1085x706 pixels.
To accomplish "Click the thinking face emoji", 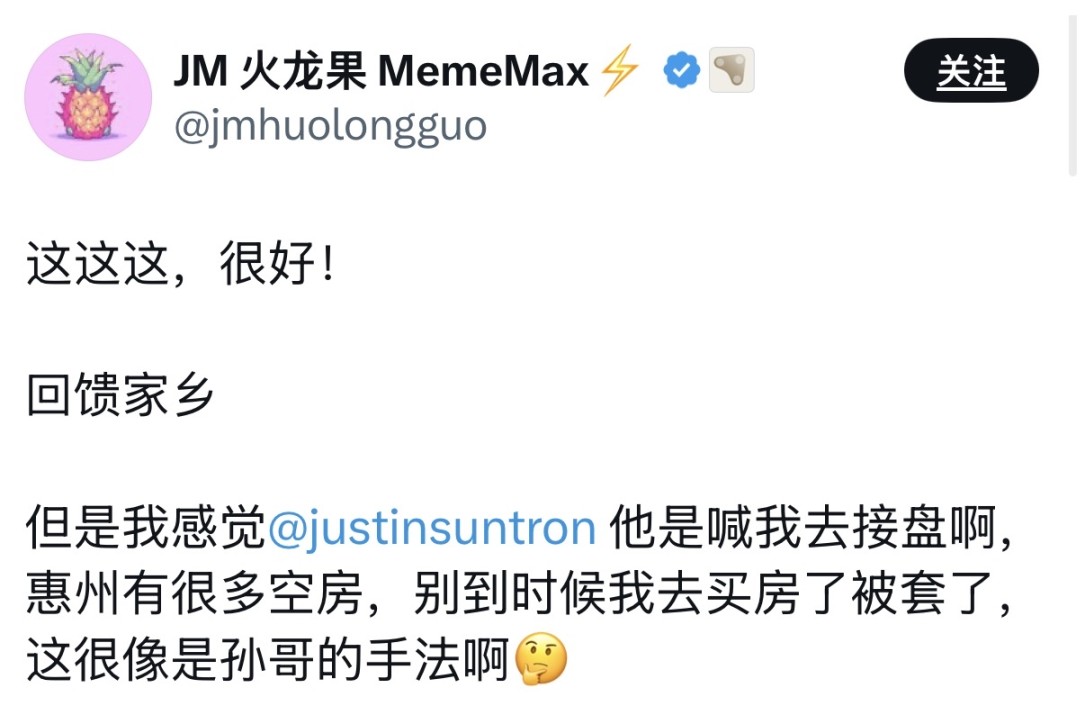I will click(x=542, y=658).
